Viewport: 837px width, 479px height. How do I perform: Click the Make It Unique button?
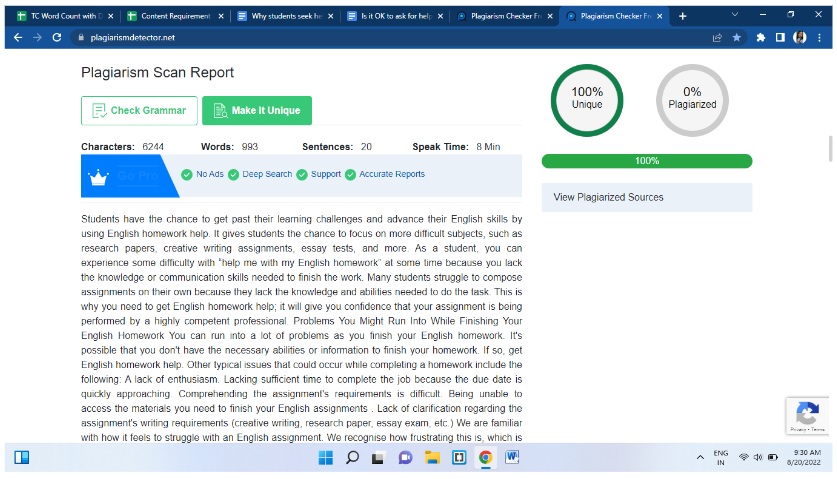[x=257, y=111]
